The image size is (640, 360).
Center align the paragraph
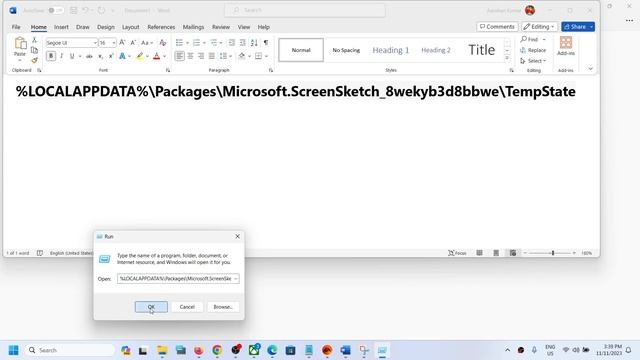(190, 56)
